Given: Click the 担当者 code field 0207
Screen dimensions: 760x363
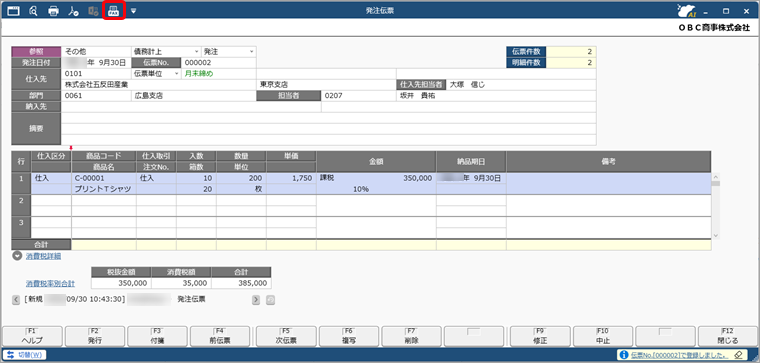Looking at the screenshot, I should [359, 96].
